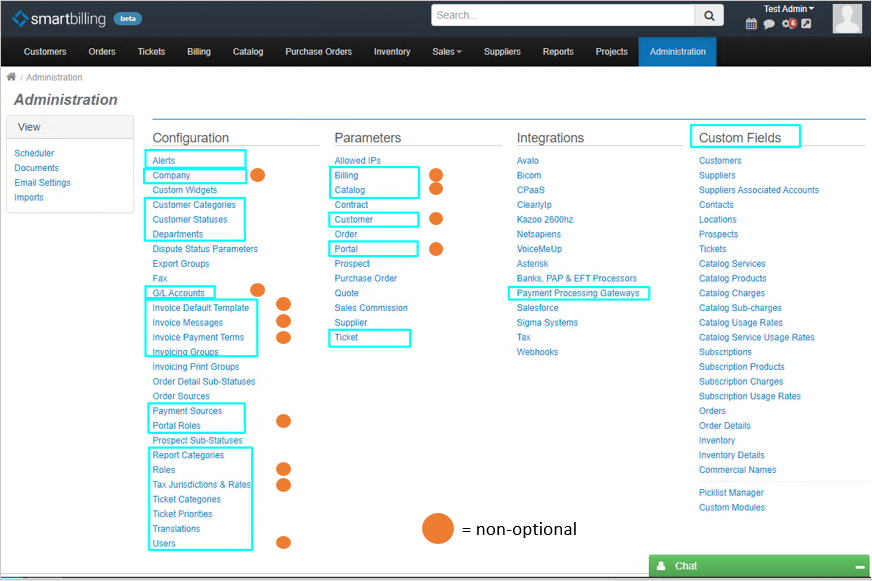Image resolution: width=872 pixels, height=581 pixels.
Task: Expand the Sales menu dropdown
Action: click(447, 52)
